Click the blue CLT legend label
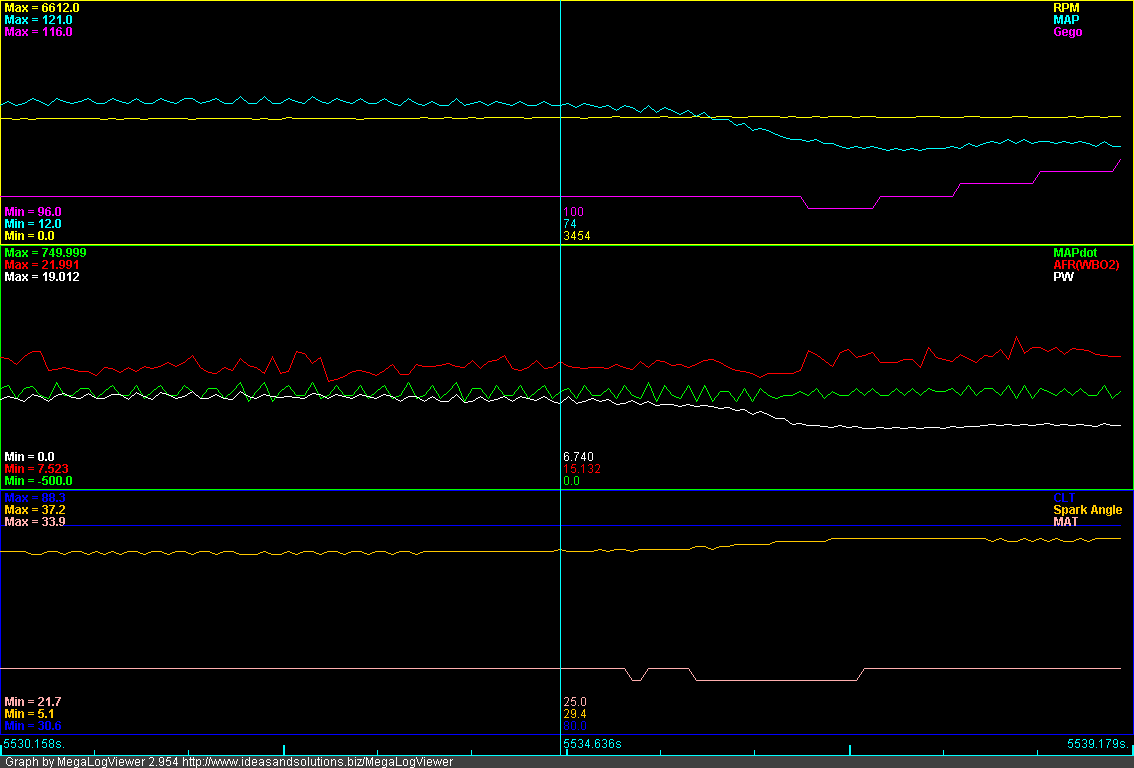This screenshot has width=1134, height=768. [x=1066, y=497]
